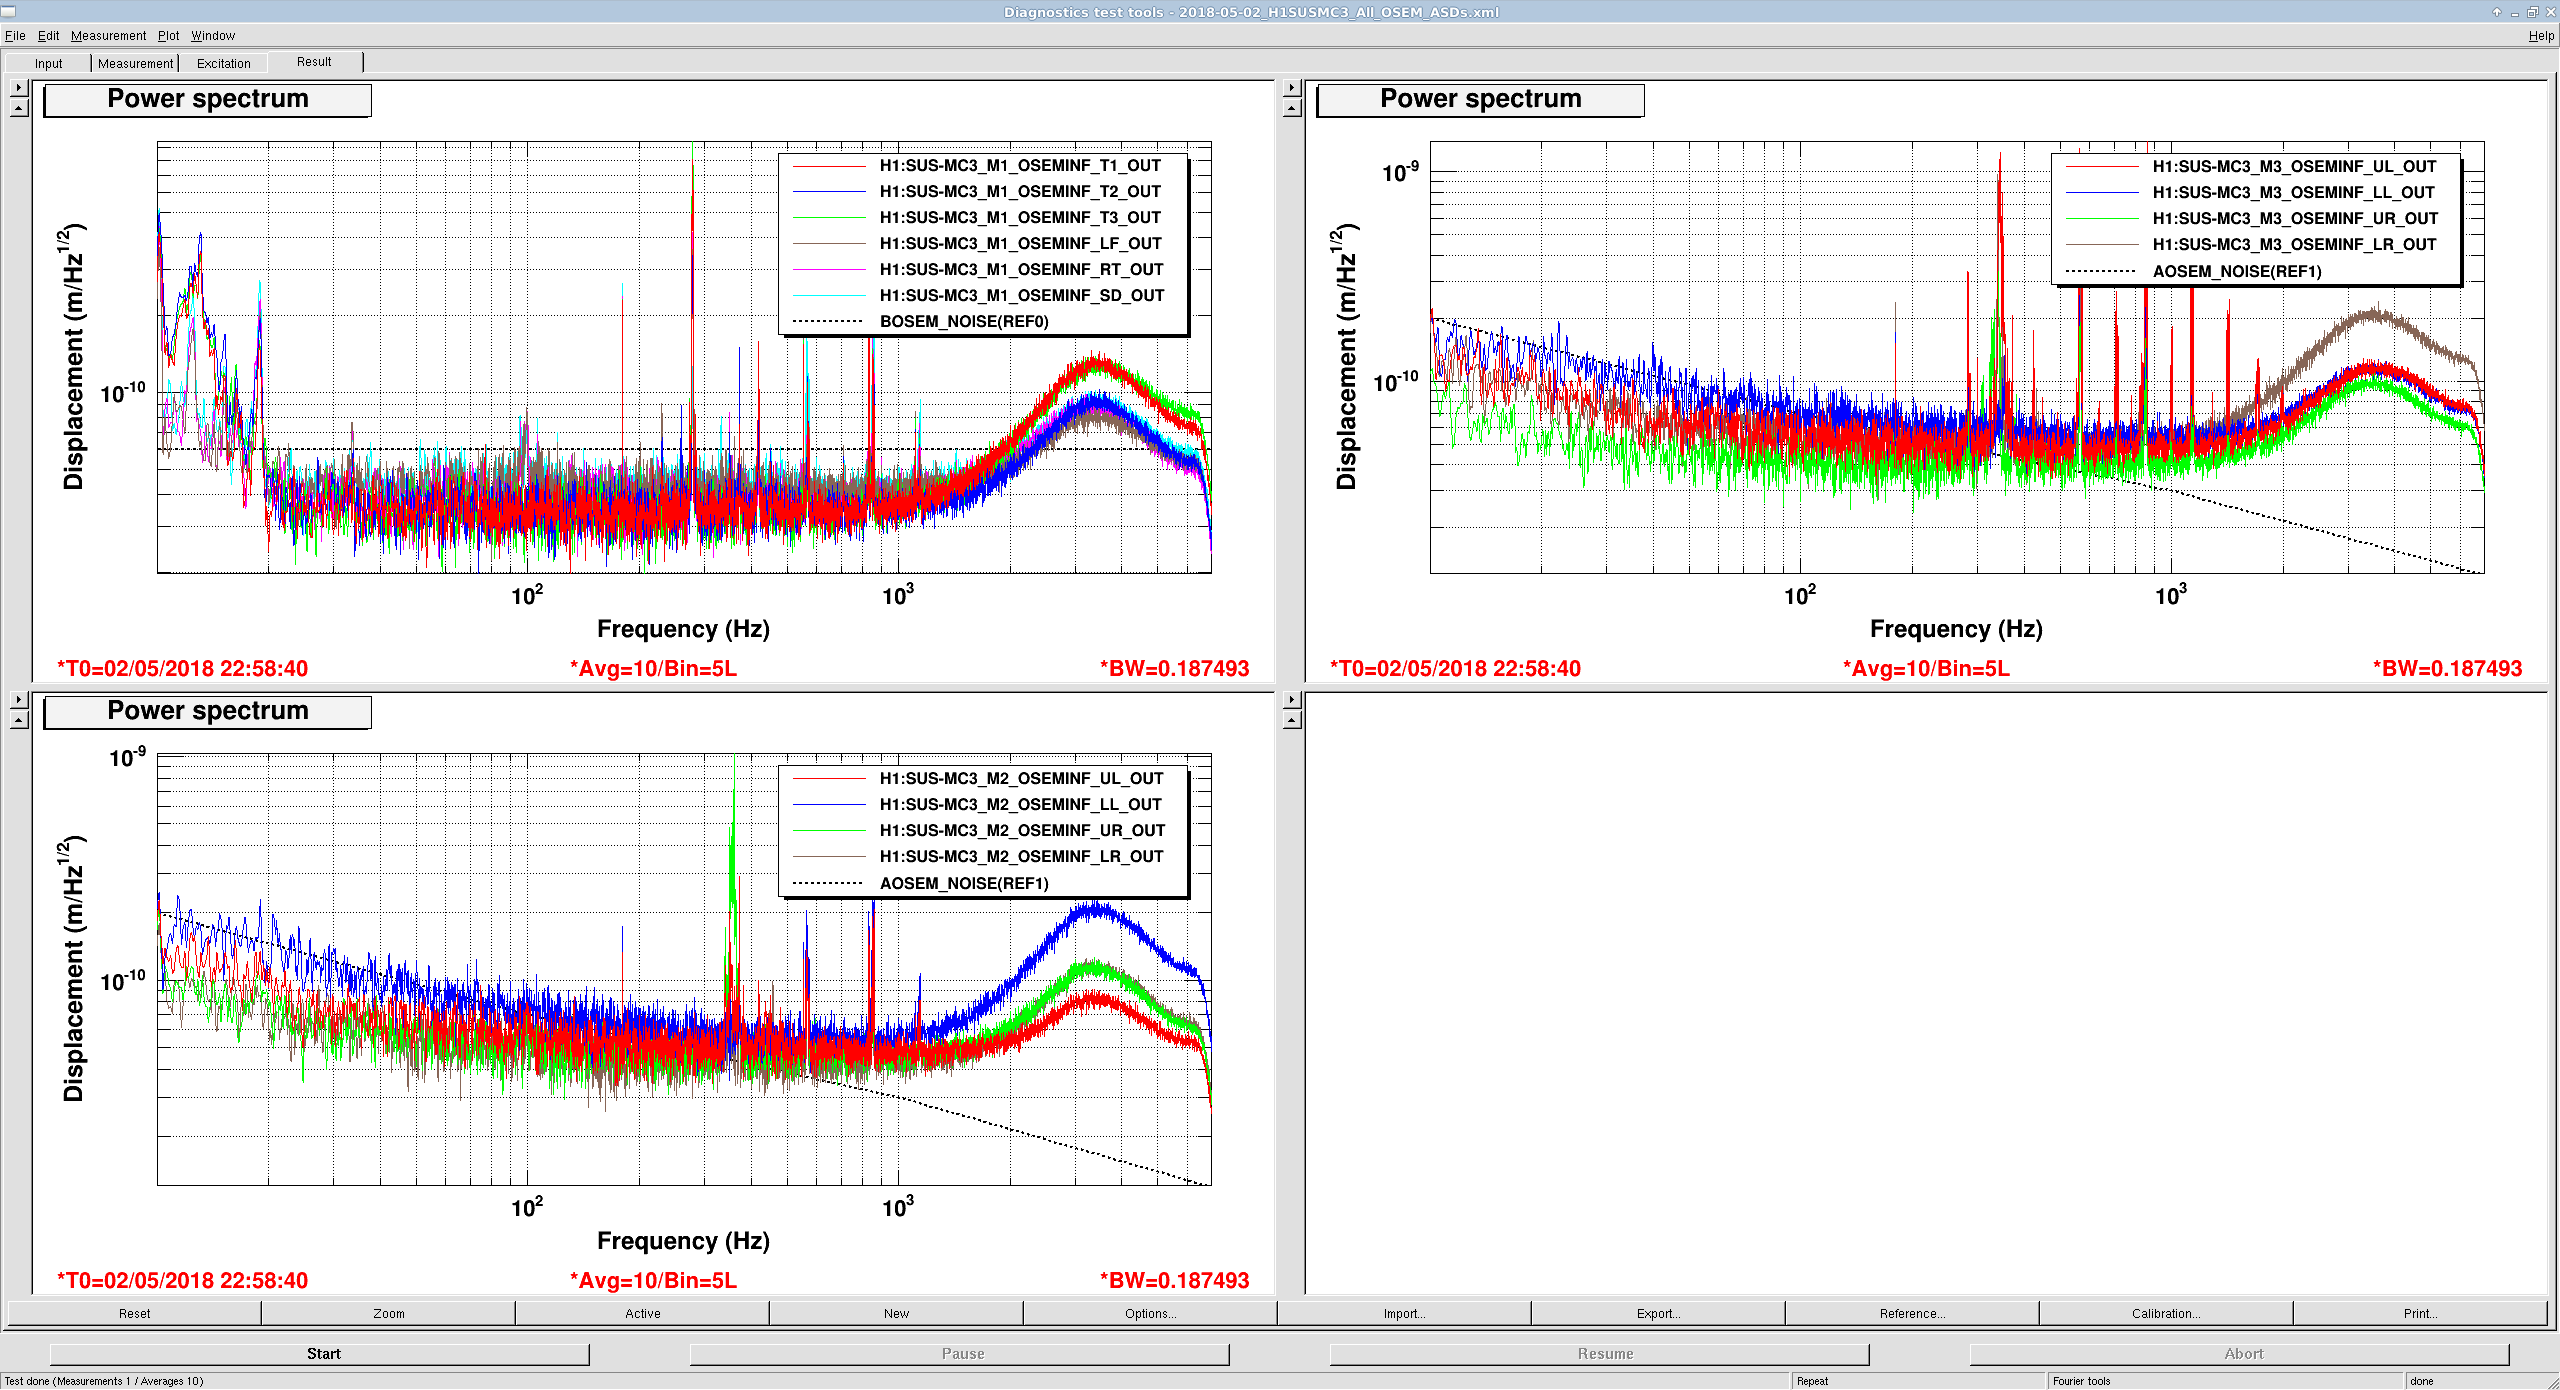Viewport: 2560px width, 1390px height.
Task: Click right-arrow options button beside M3 OSEM plot
Action: 1292,88
